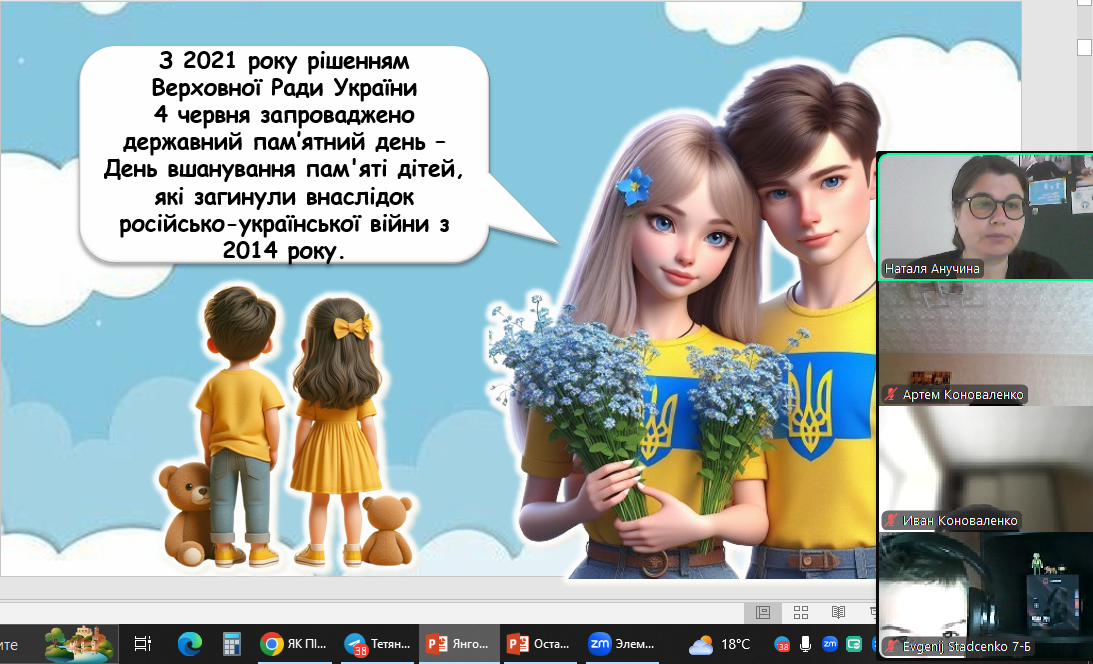Open Telegram window "Тетян..."
Viewport: 1093px width, 664px height.
click(377, 644)
